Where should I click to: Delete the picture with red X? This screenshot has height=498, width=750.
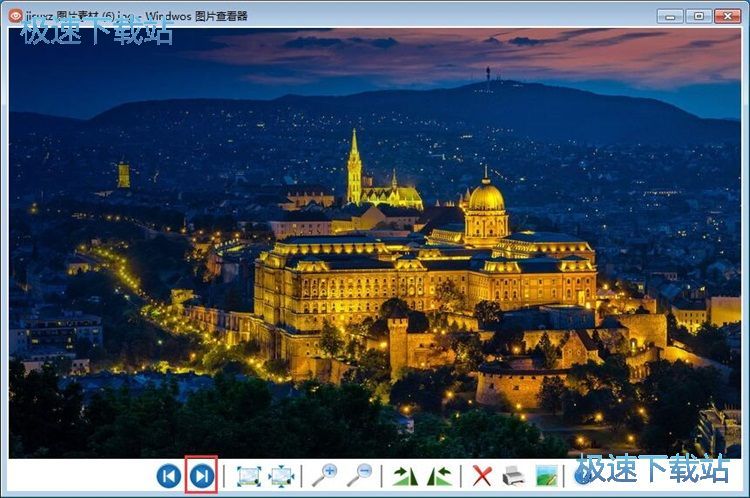[x=482, y=476]
